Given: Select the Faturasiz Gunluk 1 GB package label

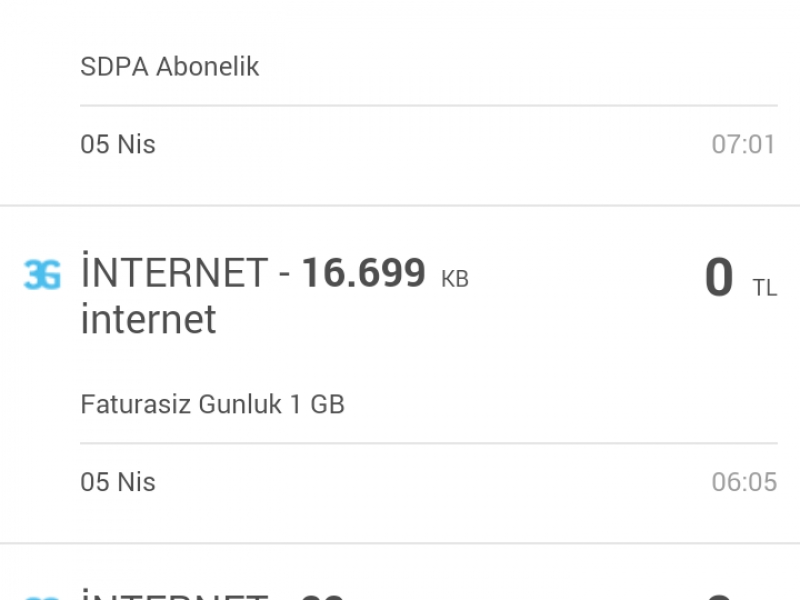Looking at the screenshot, I should point(212,405).
